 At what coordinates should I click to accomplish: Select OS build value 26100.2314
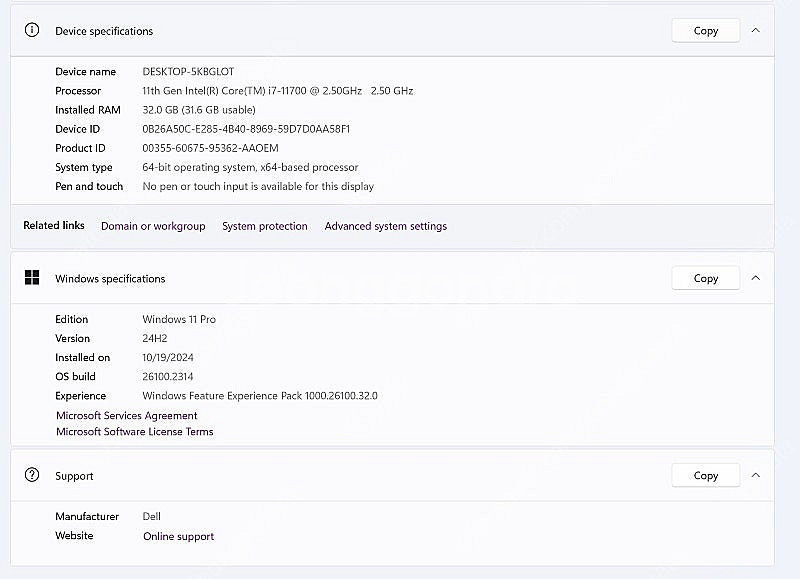pos(168,376)
